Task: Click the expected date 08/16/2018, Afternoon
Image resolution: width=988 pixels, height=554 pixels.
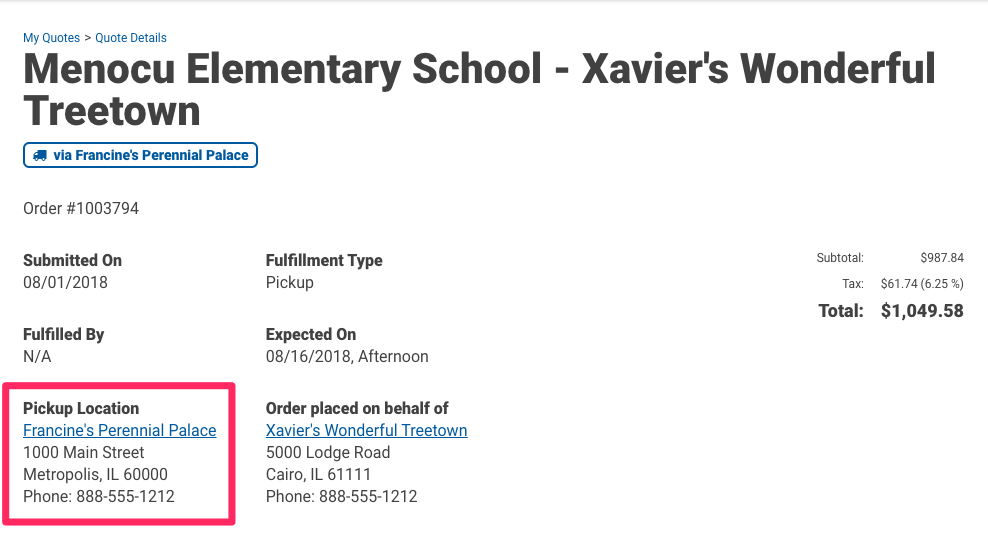Action: tap(347, 357)
